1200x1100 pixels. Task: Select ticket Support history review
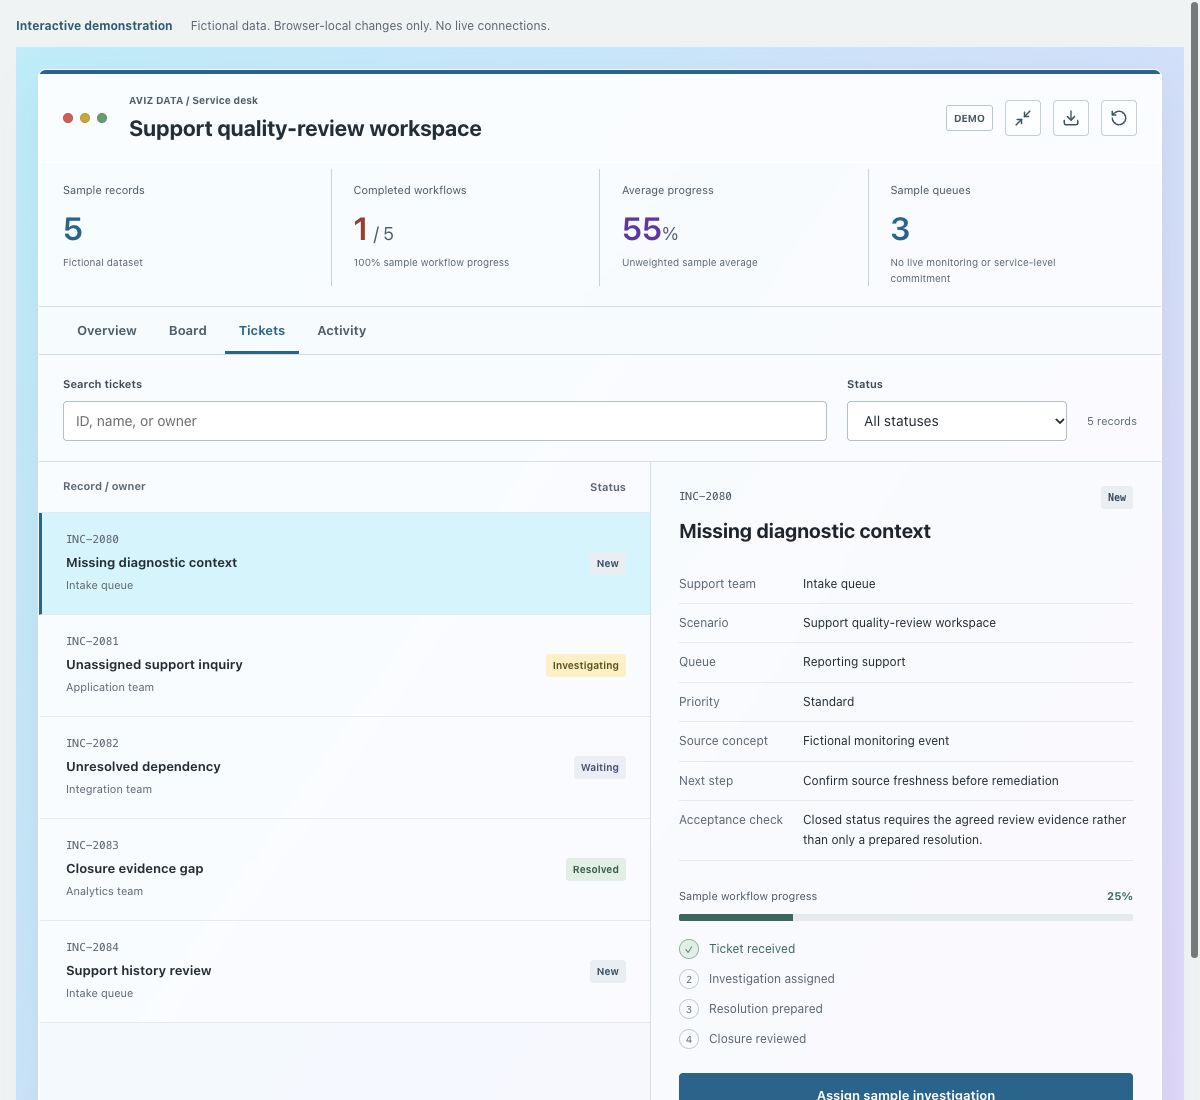pos(345,971)
